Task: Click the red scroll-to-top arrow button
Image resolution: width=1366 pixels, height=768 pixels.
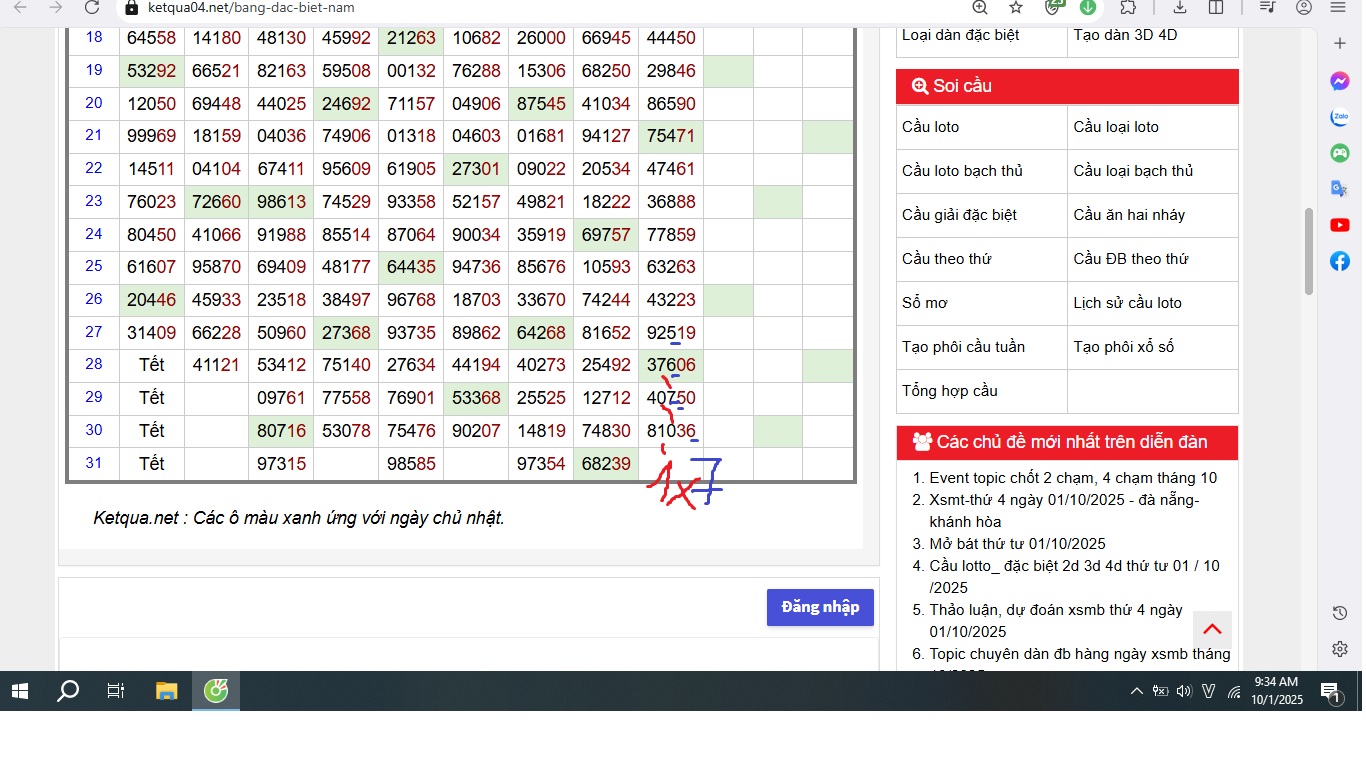Action: (x=1212, y=629)
